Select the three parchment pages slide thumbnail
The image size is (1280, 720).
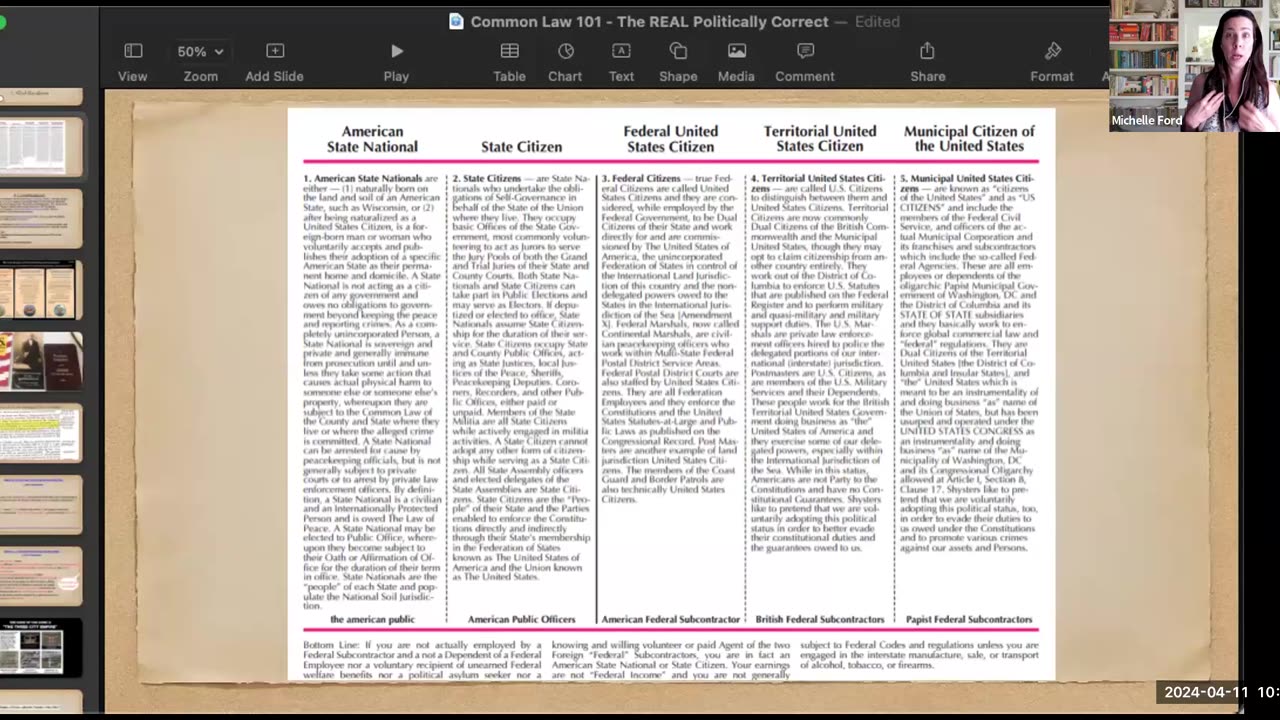click(x=41, y=290)
